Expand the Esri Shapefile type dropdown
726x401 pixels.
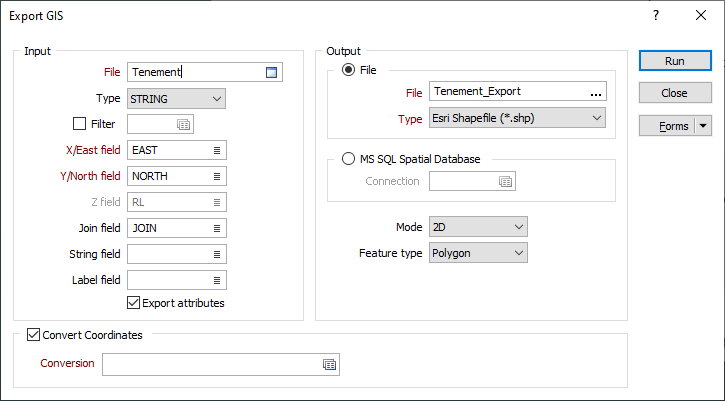pos(517,118)
